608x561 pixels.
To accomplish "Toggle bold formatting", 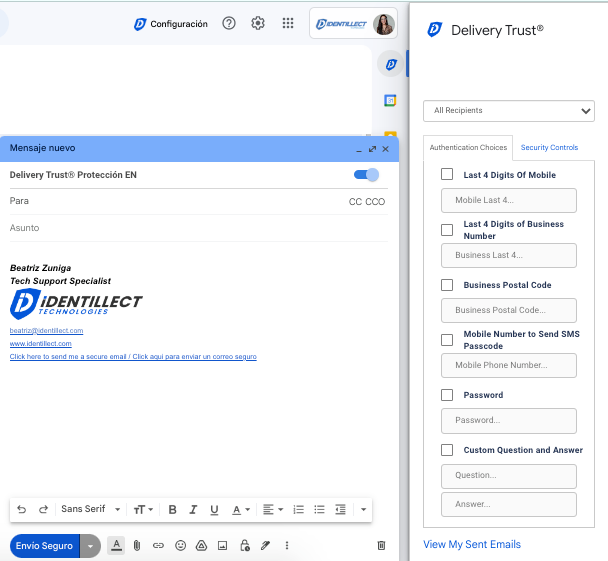I will click(x=173, y=509).
